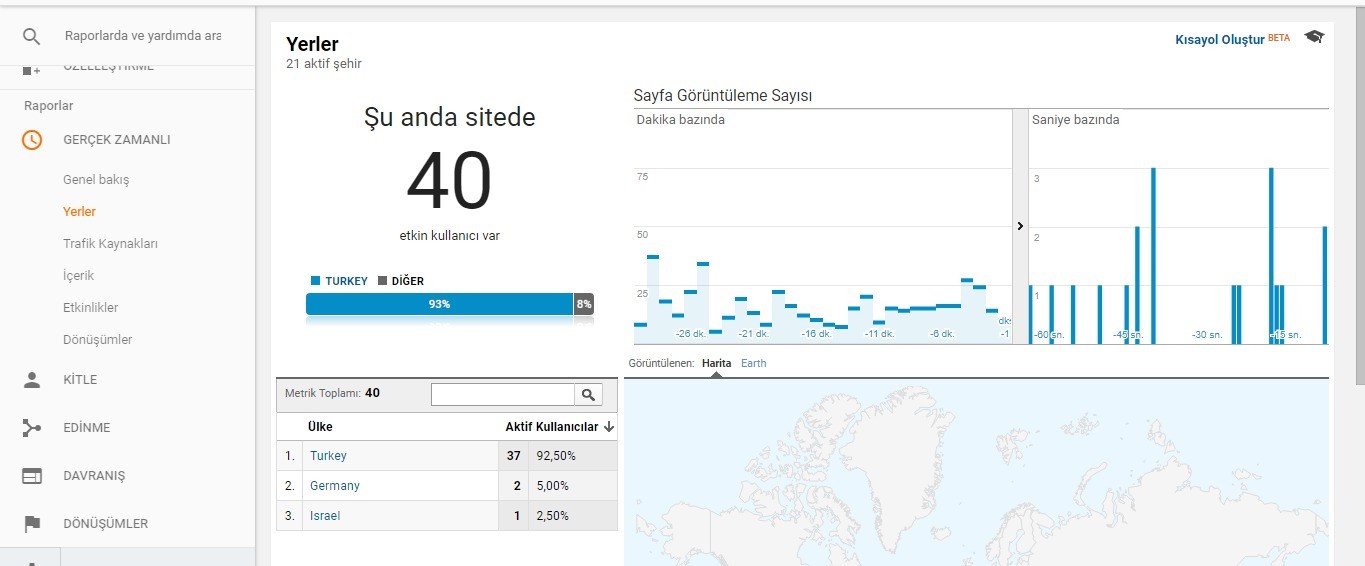Click the Turkey 93% bar segment

[x=439, y=304]
